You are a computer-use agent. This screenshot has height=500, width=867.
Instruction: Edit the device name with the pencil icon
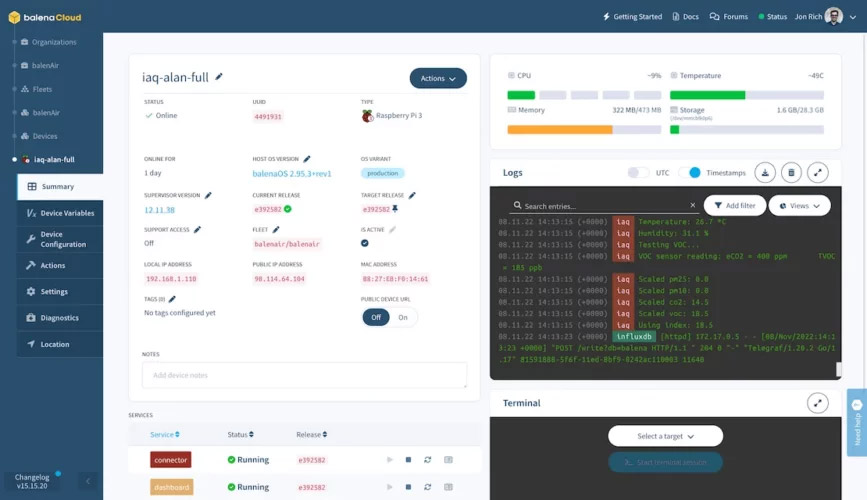tap(219, 77)
